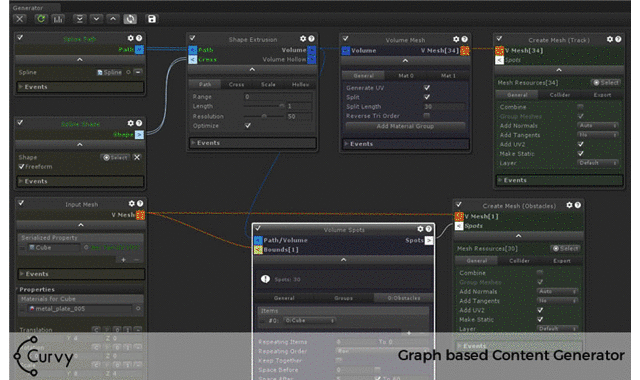
Task: Toggle Generate UV checkbox in Volume Mesh
Action: coord(427,87)
